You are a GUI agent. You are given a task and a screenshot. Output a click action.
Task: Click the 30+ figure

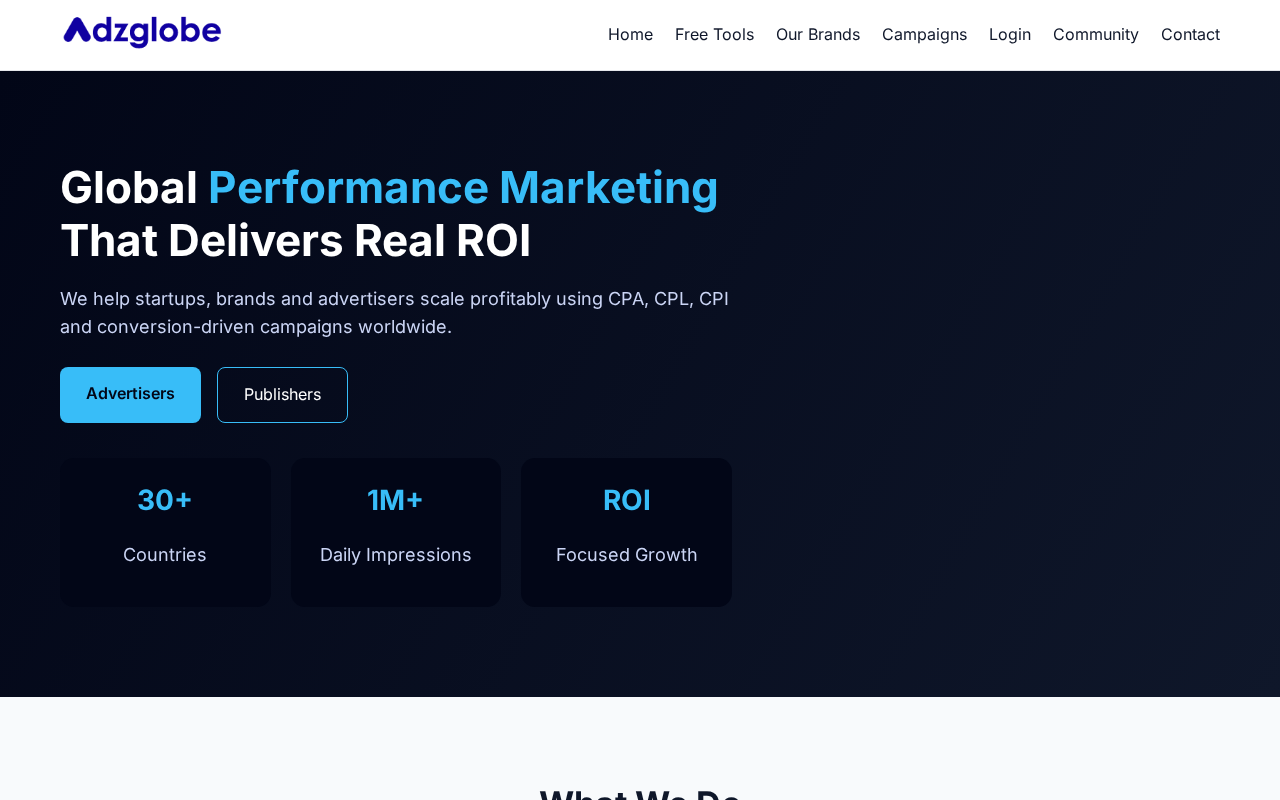165,500
